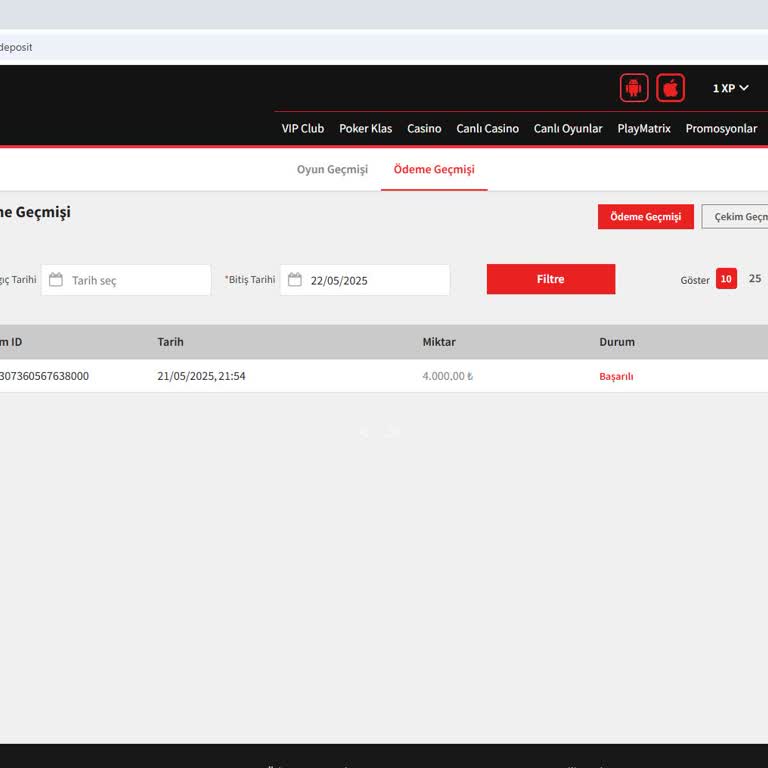The image size is (768, 768).
Task: Click the end date field showing 22/05/2025
Action: tap(365, 280)
